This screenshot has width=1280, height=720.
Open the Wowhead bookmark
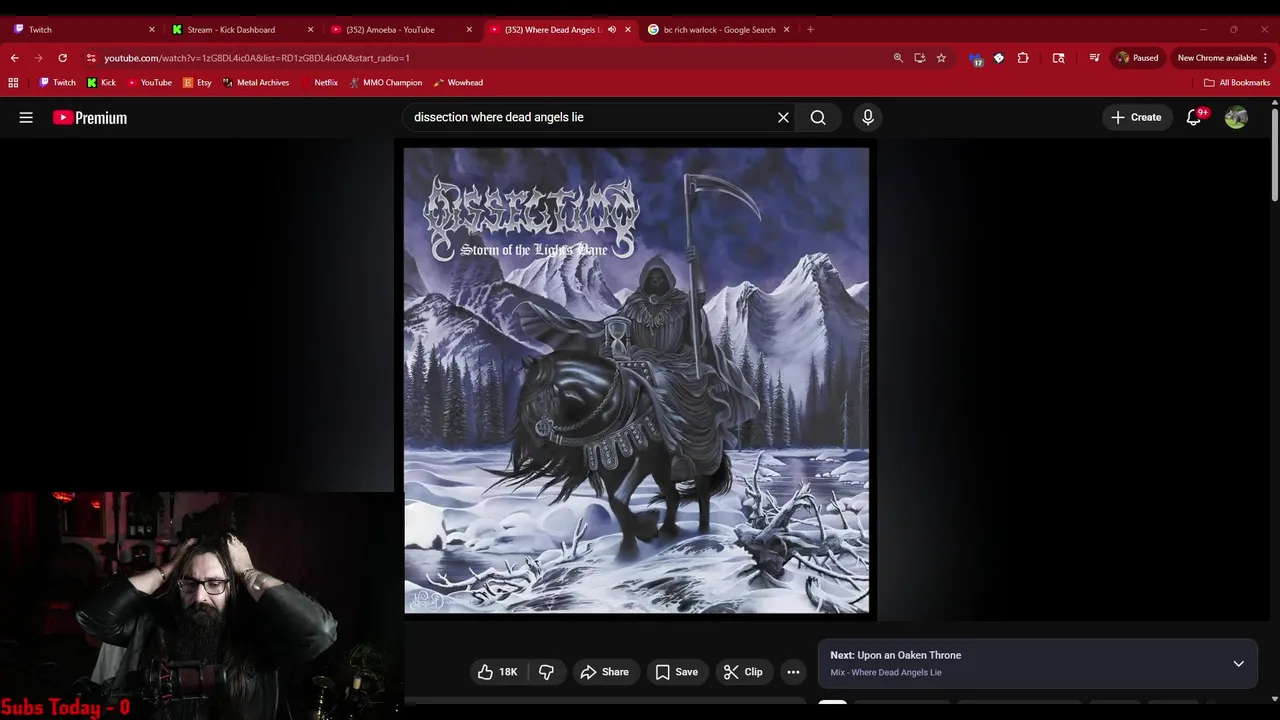(457, 83)
